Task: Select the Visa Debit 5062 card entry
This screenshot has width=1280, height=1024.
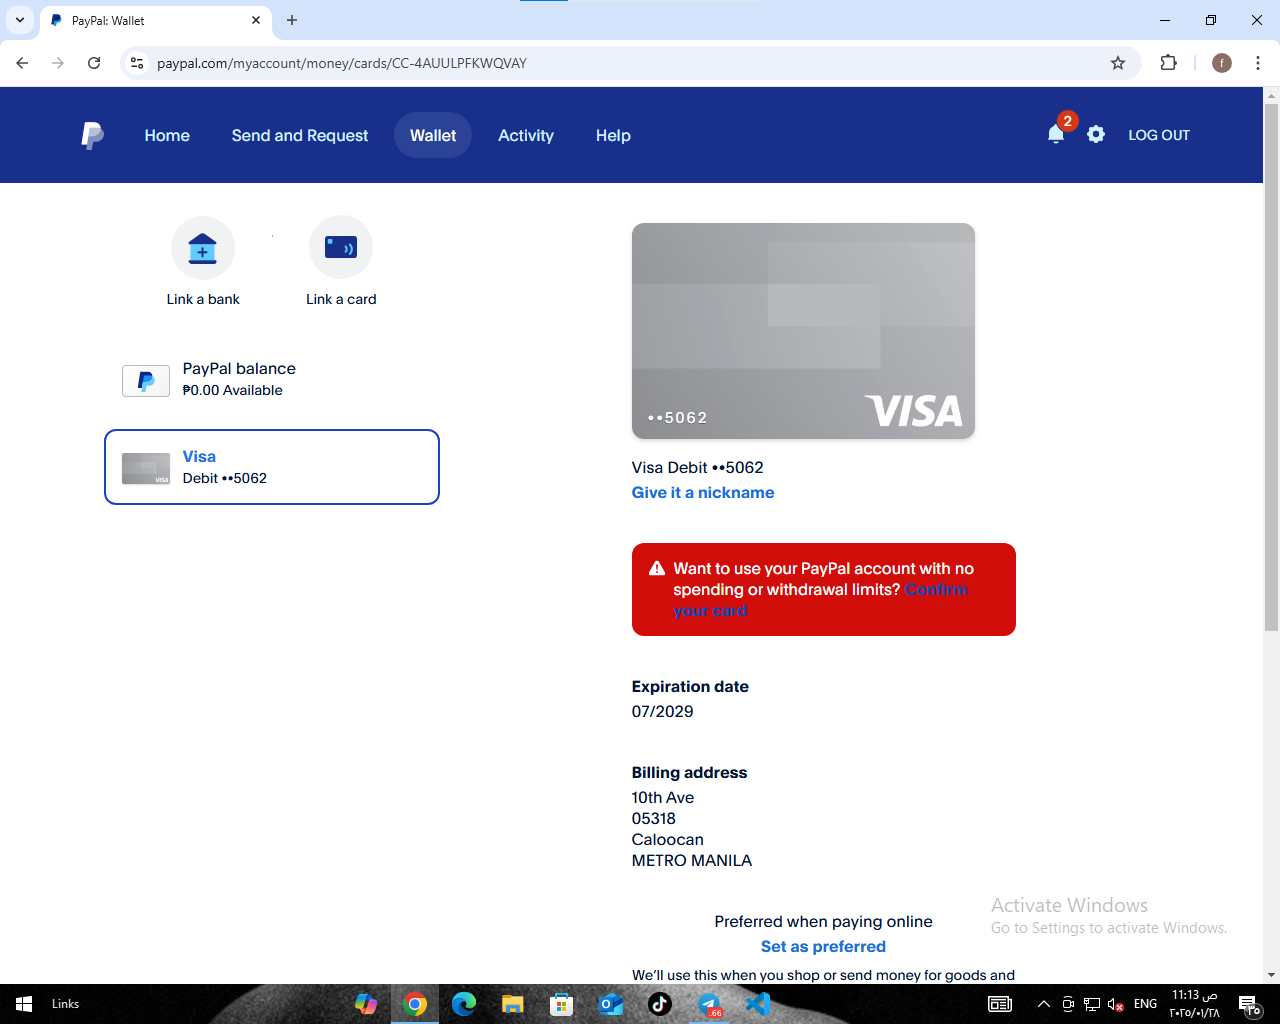Action: 272,467
